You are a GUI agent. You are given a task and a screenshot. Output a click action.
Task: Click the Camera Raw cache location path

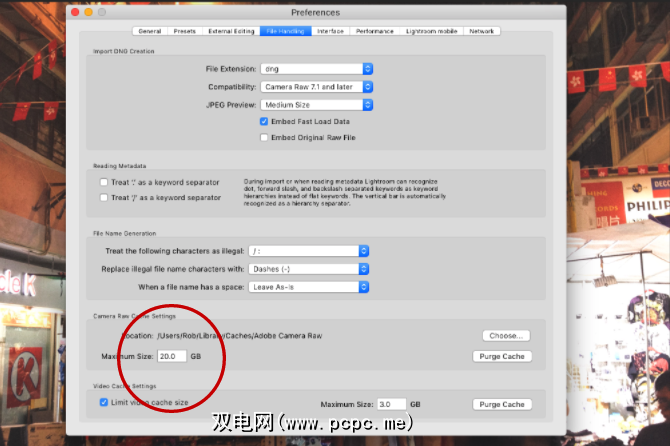(x=240, y=336)
